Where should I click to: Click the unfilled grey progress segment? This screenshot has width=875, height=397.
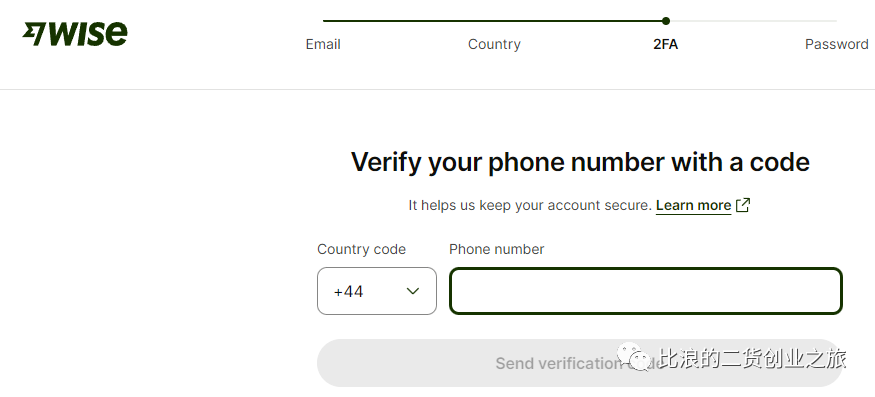coord(753,21)
